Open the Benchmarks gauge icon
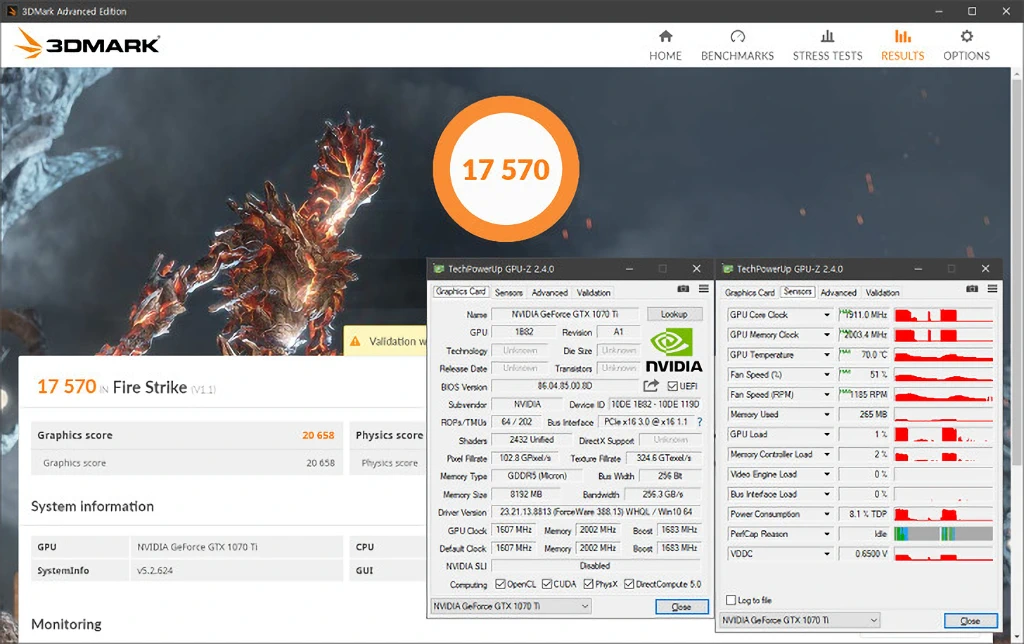Screen dimensions: 1024x644 (x=737, y=37)
